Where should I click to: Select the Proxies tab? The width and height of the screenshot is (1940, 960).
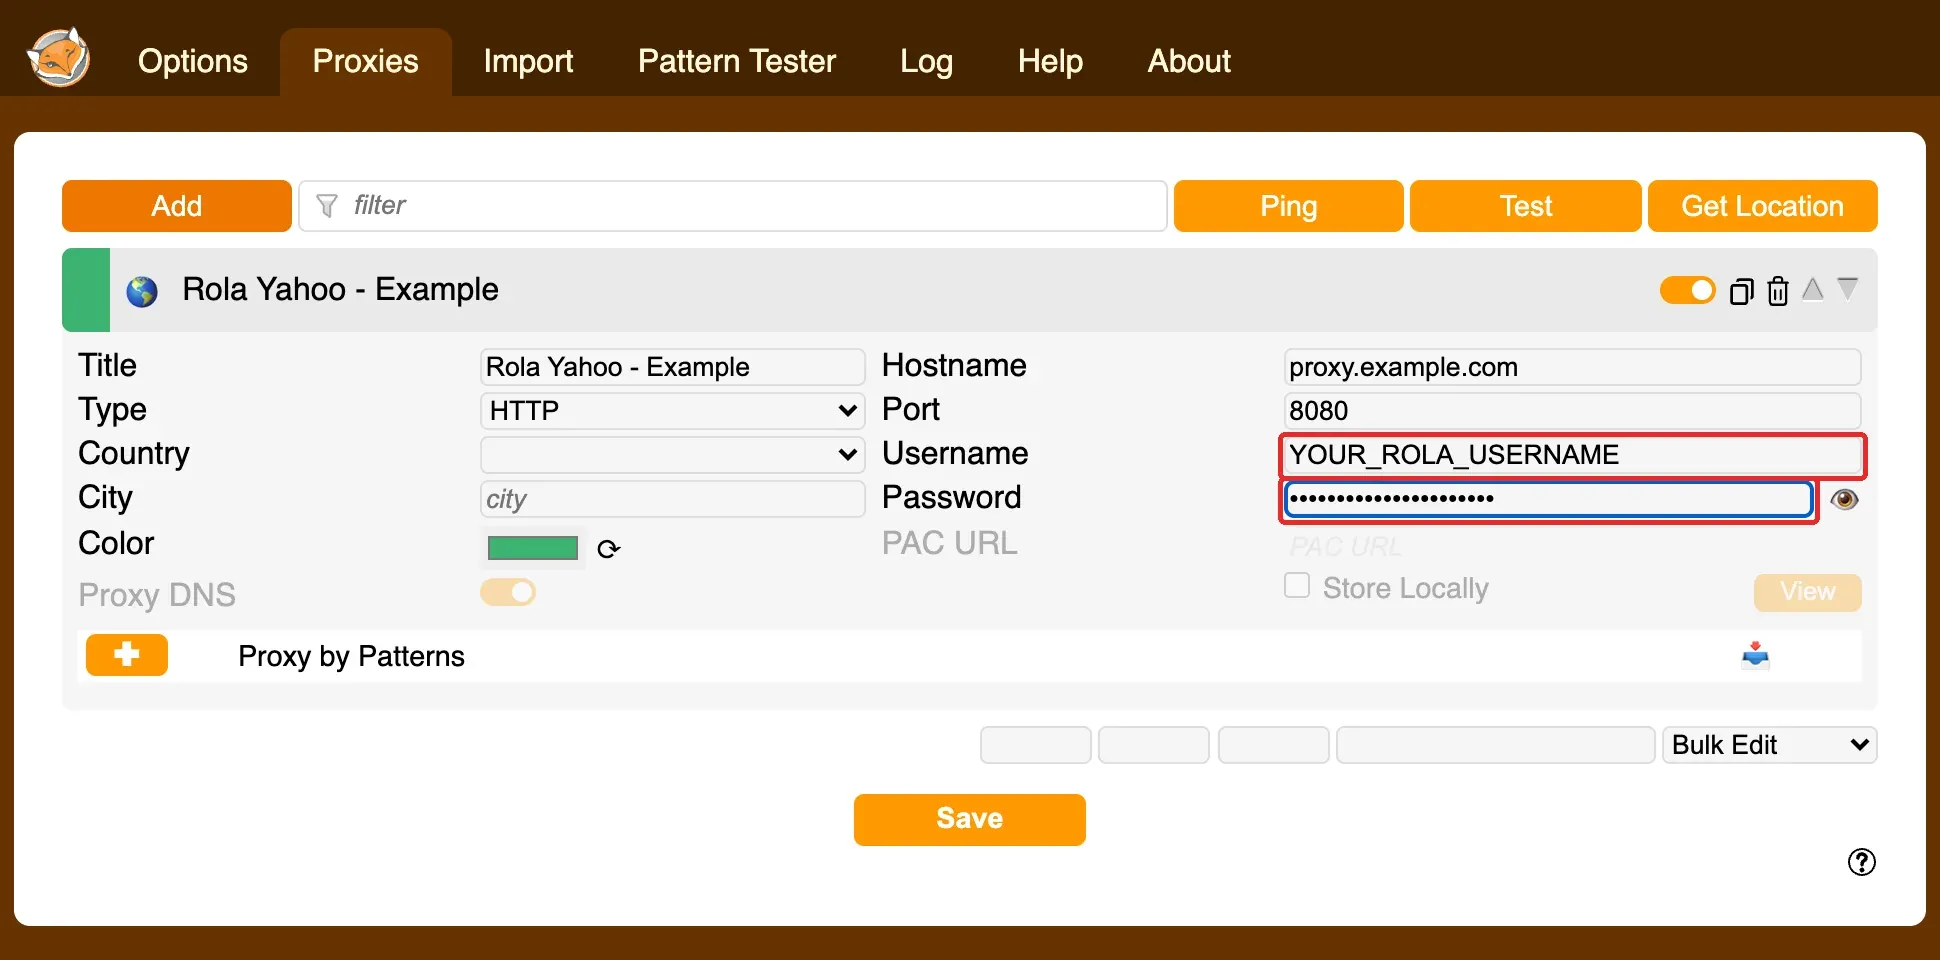(366, 61)
